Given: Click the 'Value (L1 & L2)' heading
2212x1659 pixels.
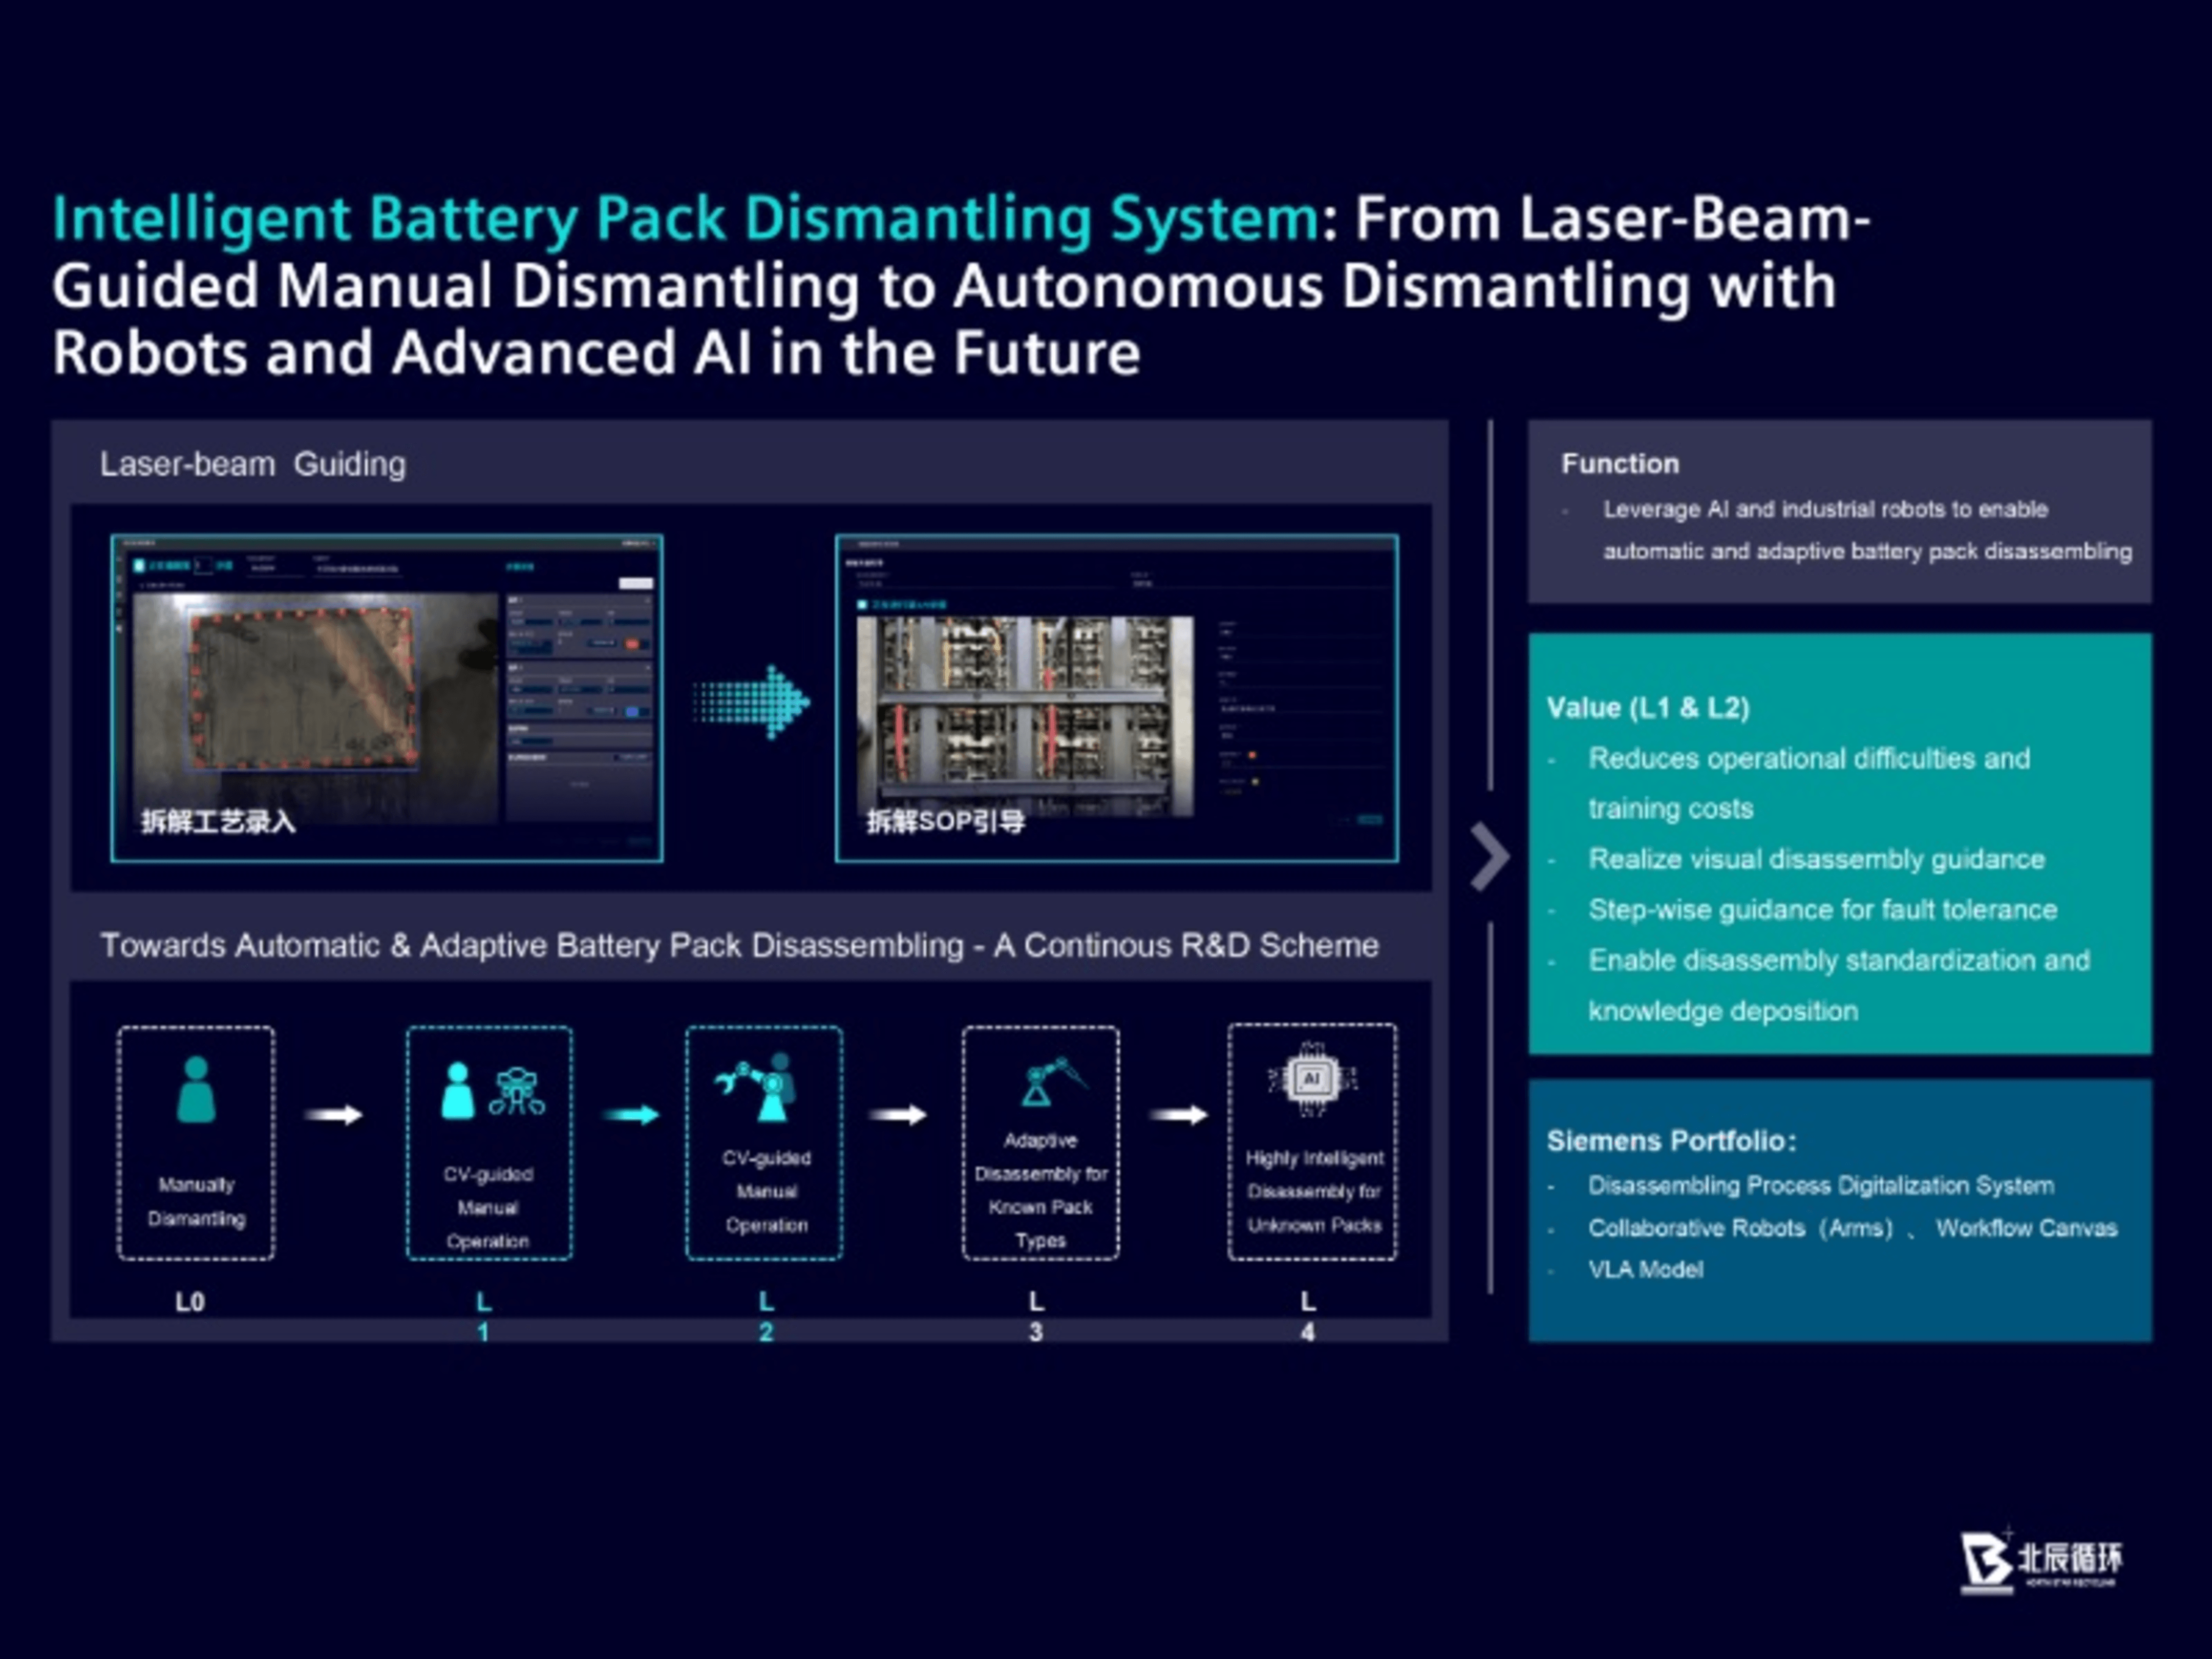Looking at the screenshot, I should [x=1648, y=708].
